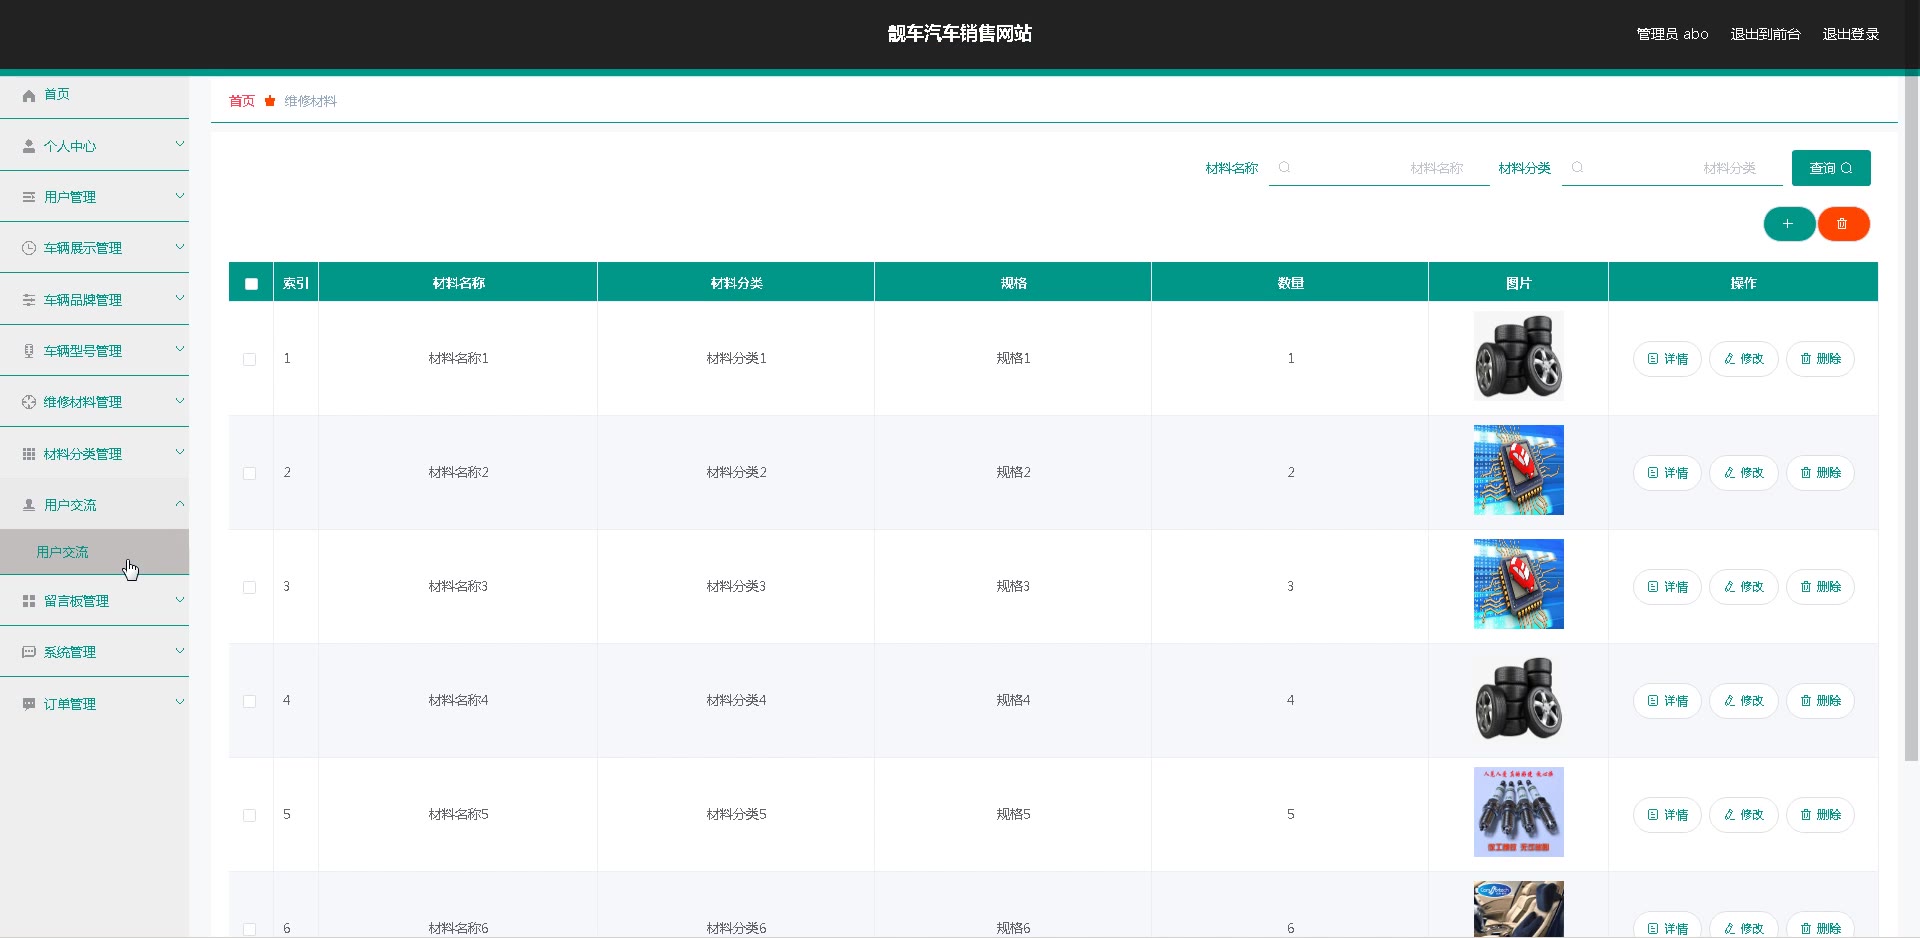The width and height of the screenshot is (1920, 938).
Task: Click 首页 link in the breadcrumb
Action: tap(242, 101)
